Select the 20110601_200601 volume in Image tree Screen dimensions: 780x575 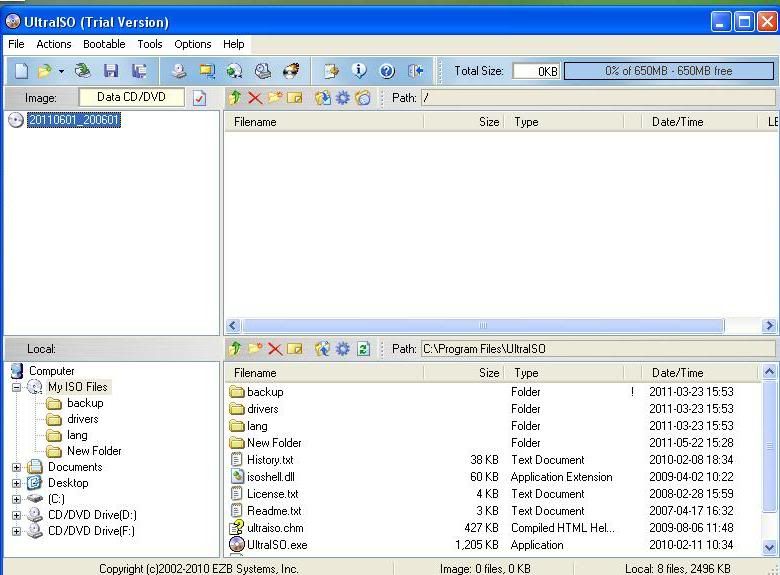point(74,120)
